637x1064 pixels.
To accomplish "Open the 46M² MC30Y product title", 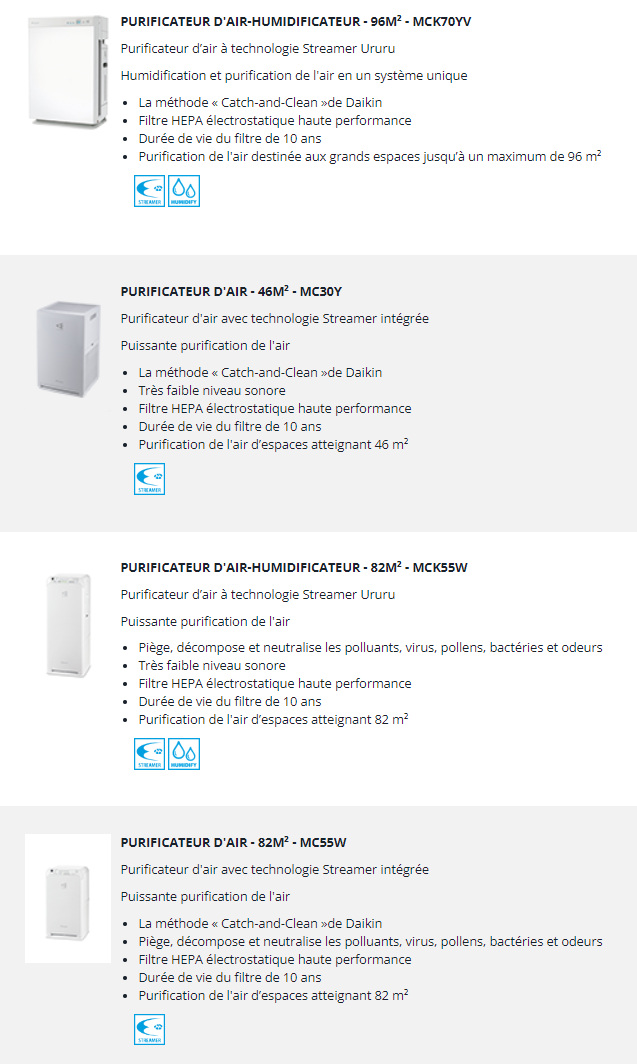I will tap(231, 291).
